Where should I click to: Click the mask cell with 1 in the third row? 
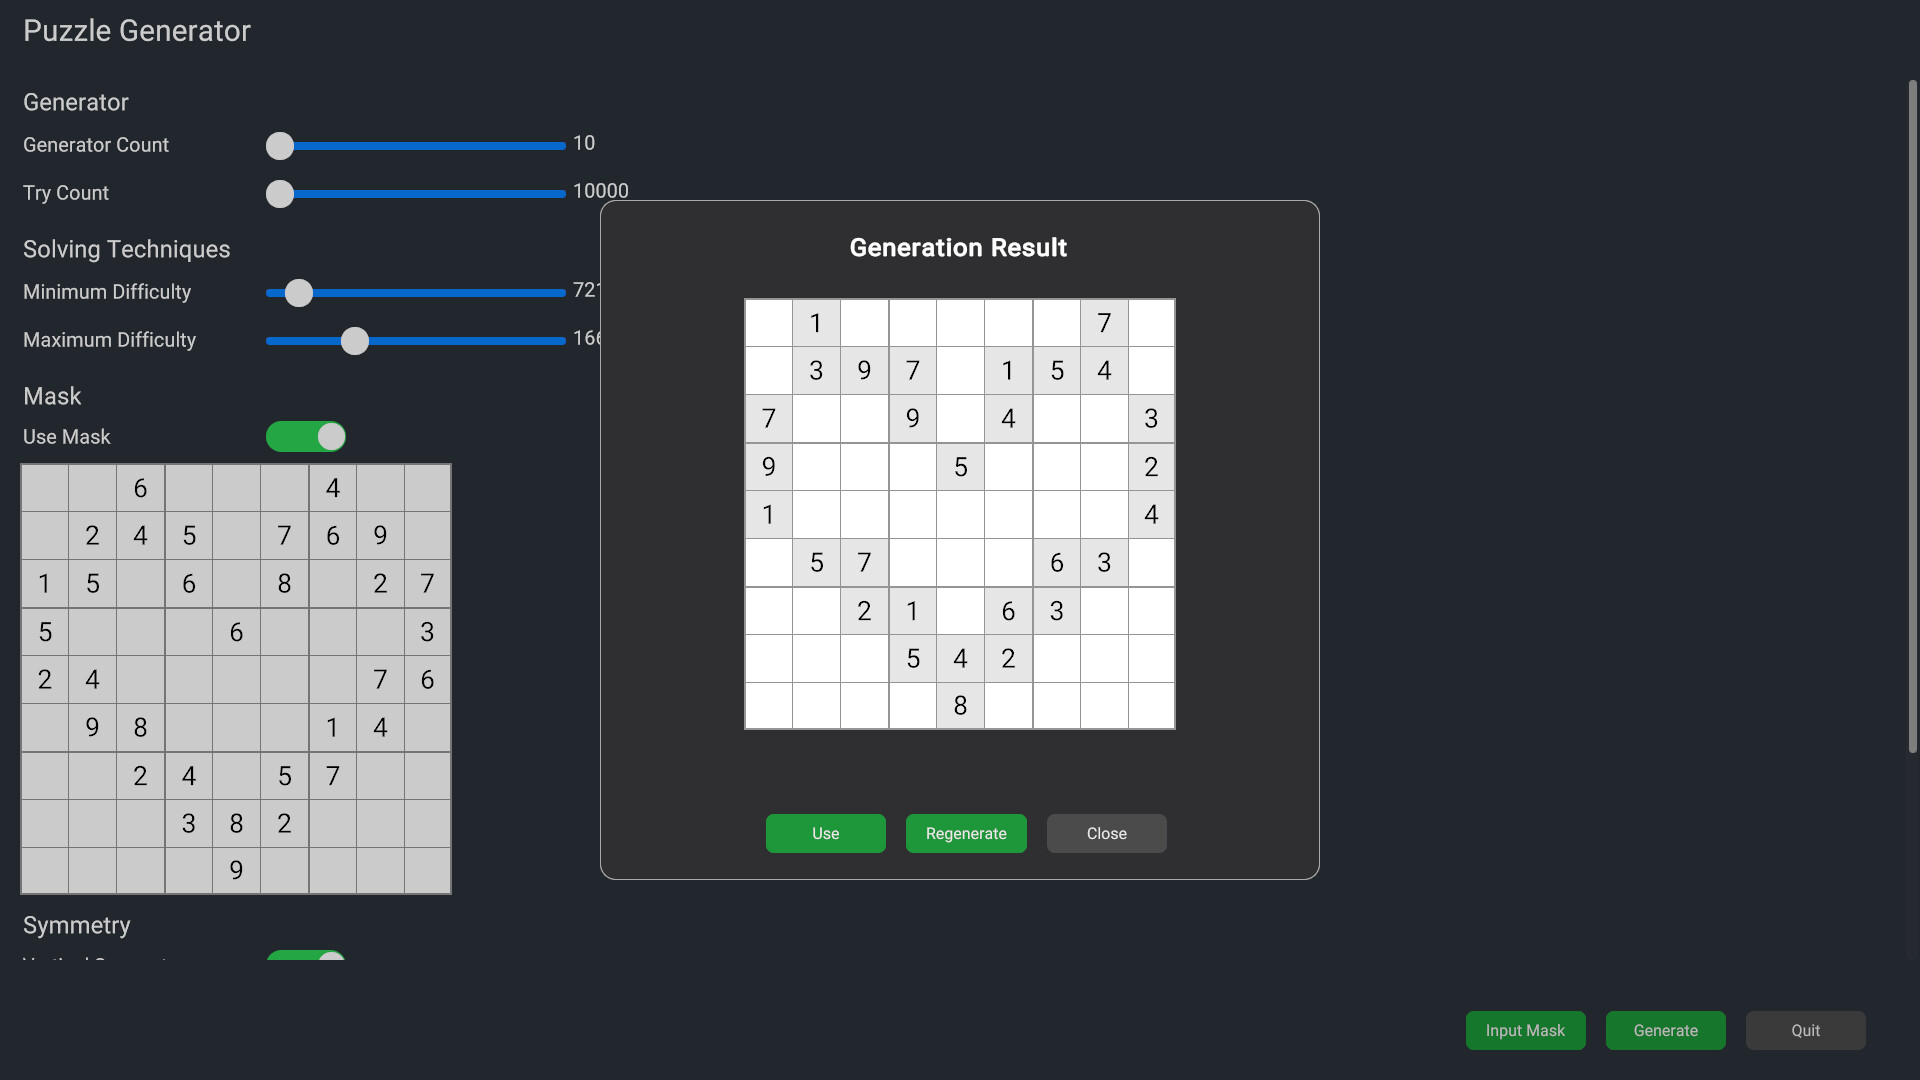coord(45,584)
